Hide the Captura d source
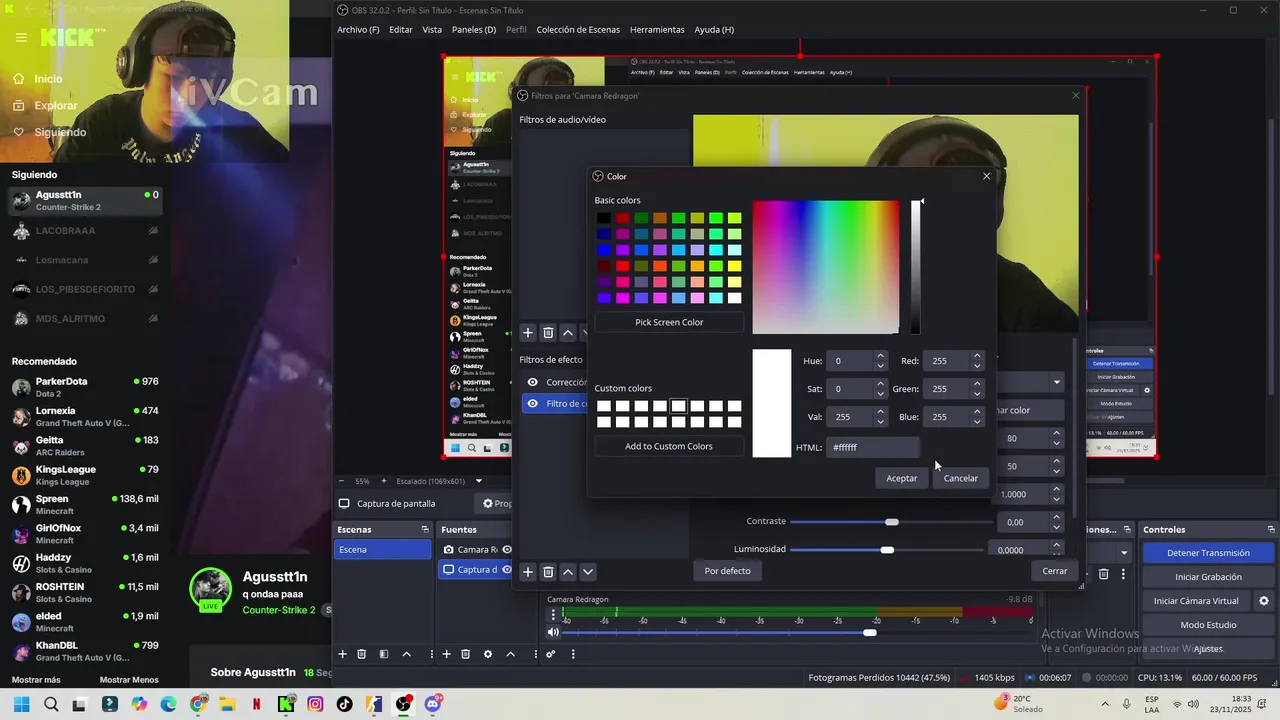The width and height of the screenshot is (1280, 720). click(506, 570)
